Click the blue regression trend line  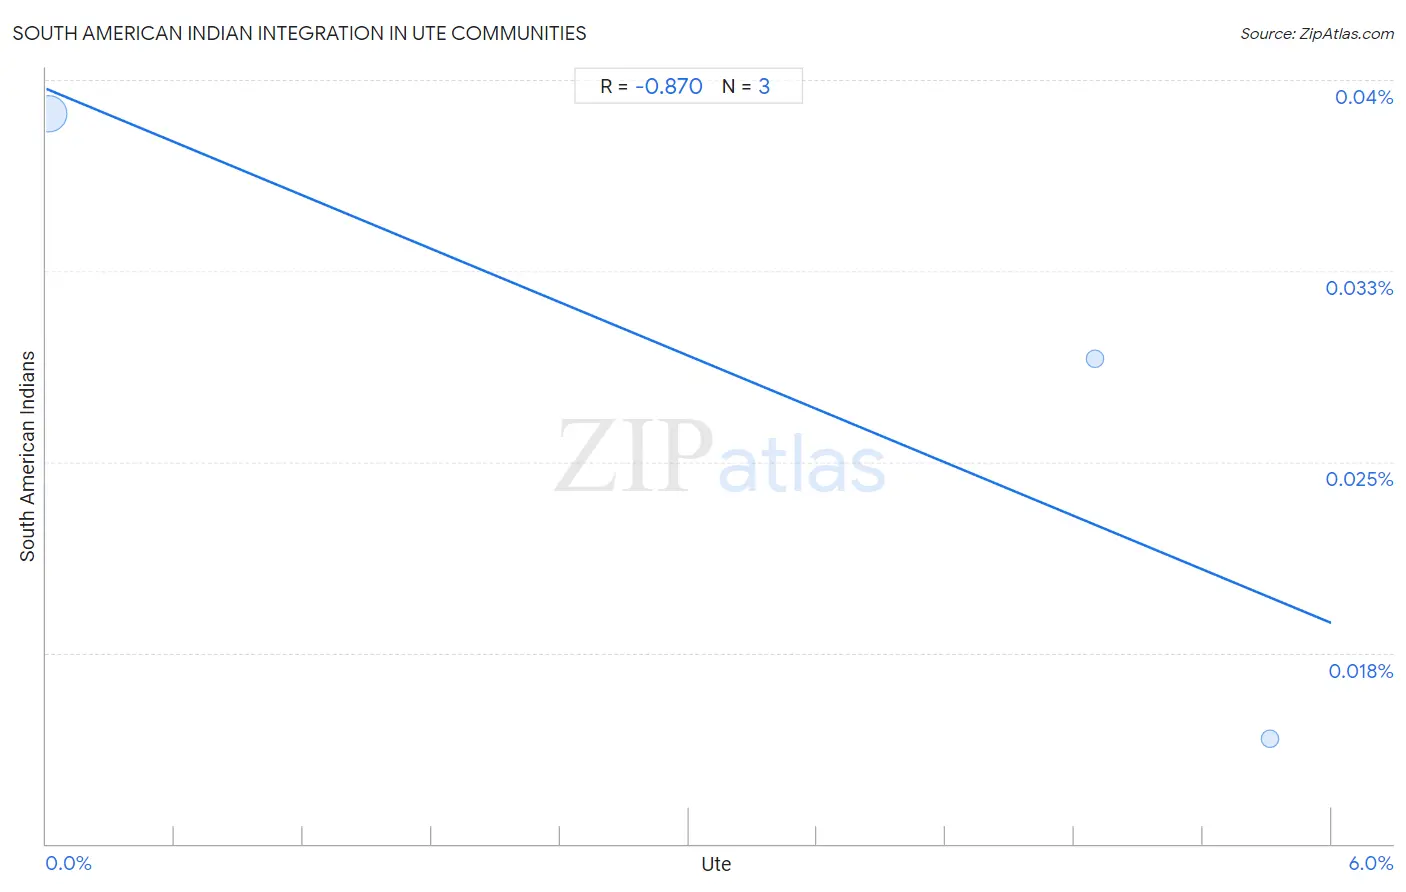(x=688, y=356)
